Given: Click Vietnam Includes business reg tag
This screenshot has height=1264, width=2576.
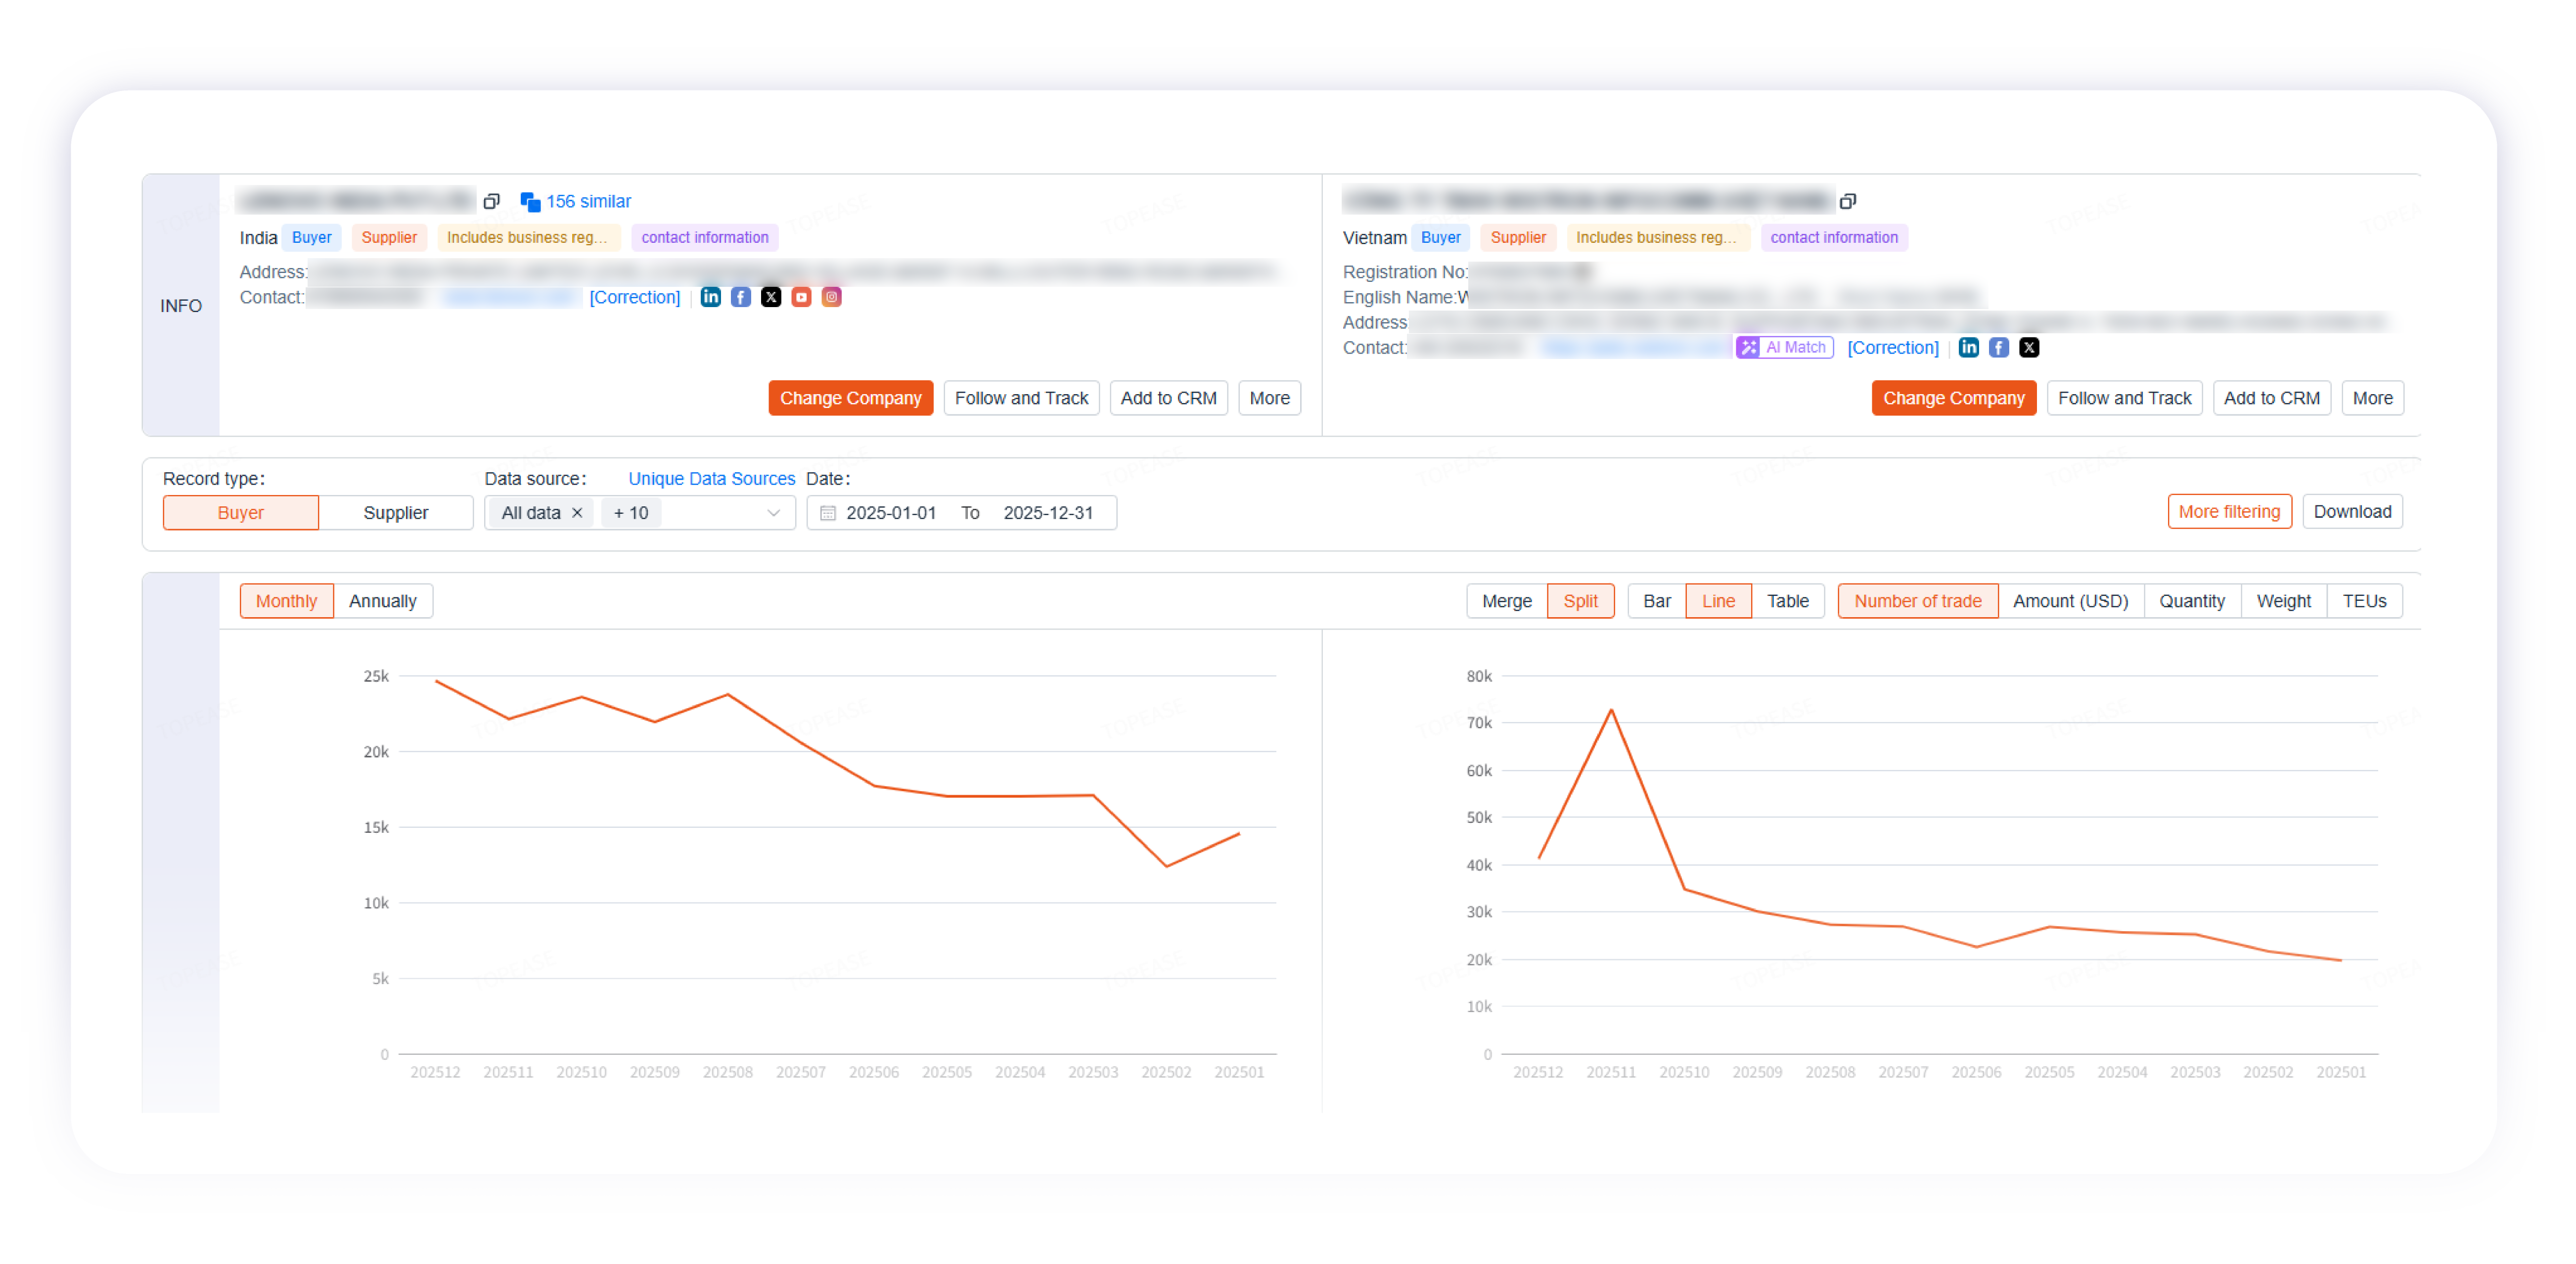Looking at the screenshot, I should click(x=1657, y=238).
